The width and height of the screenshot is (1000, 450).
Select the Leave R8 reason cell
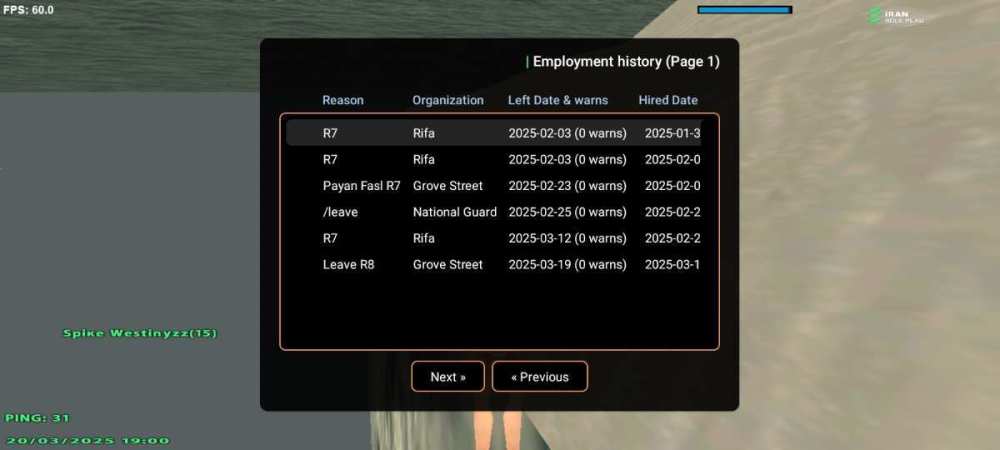tap(348, 265)
